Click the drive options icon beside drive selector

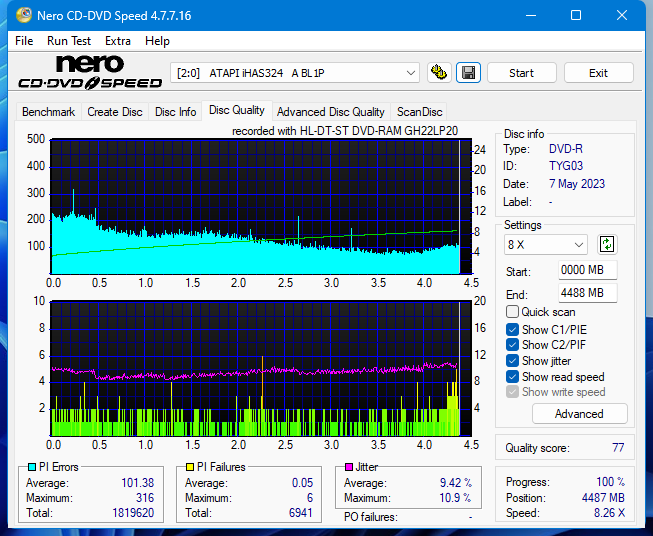tap(438, 73)
